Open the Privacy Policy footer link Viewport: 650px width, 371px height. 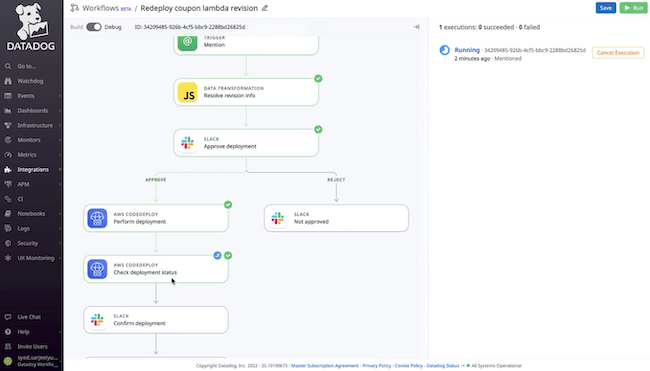pos(376,366)
